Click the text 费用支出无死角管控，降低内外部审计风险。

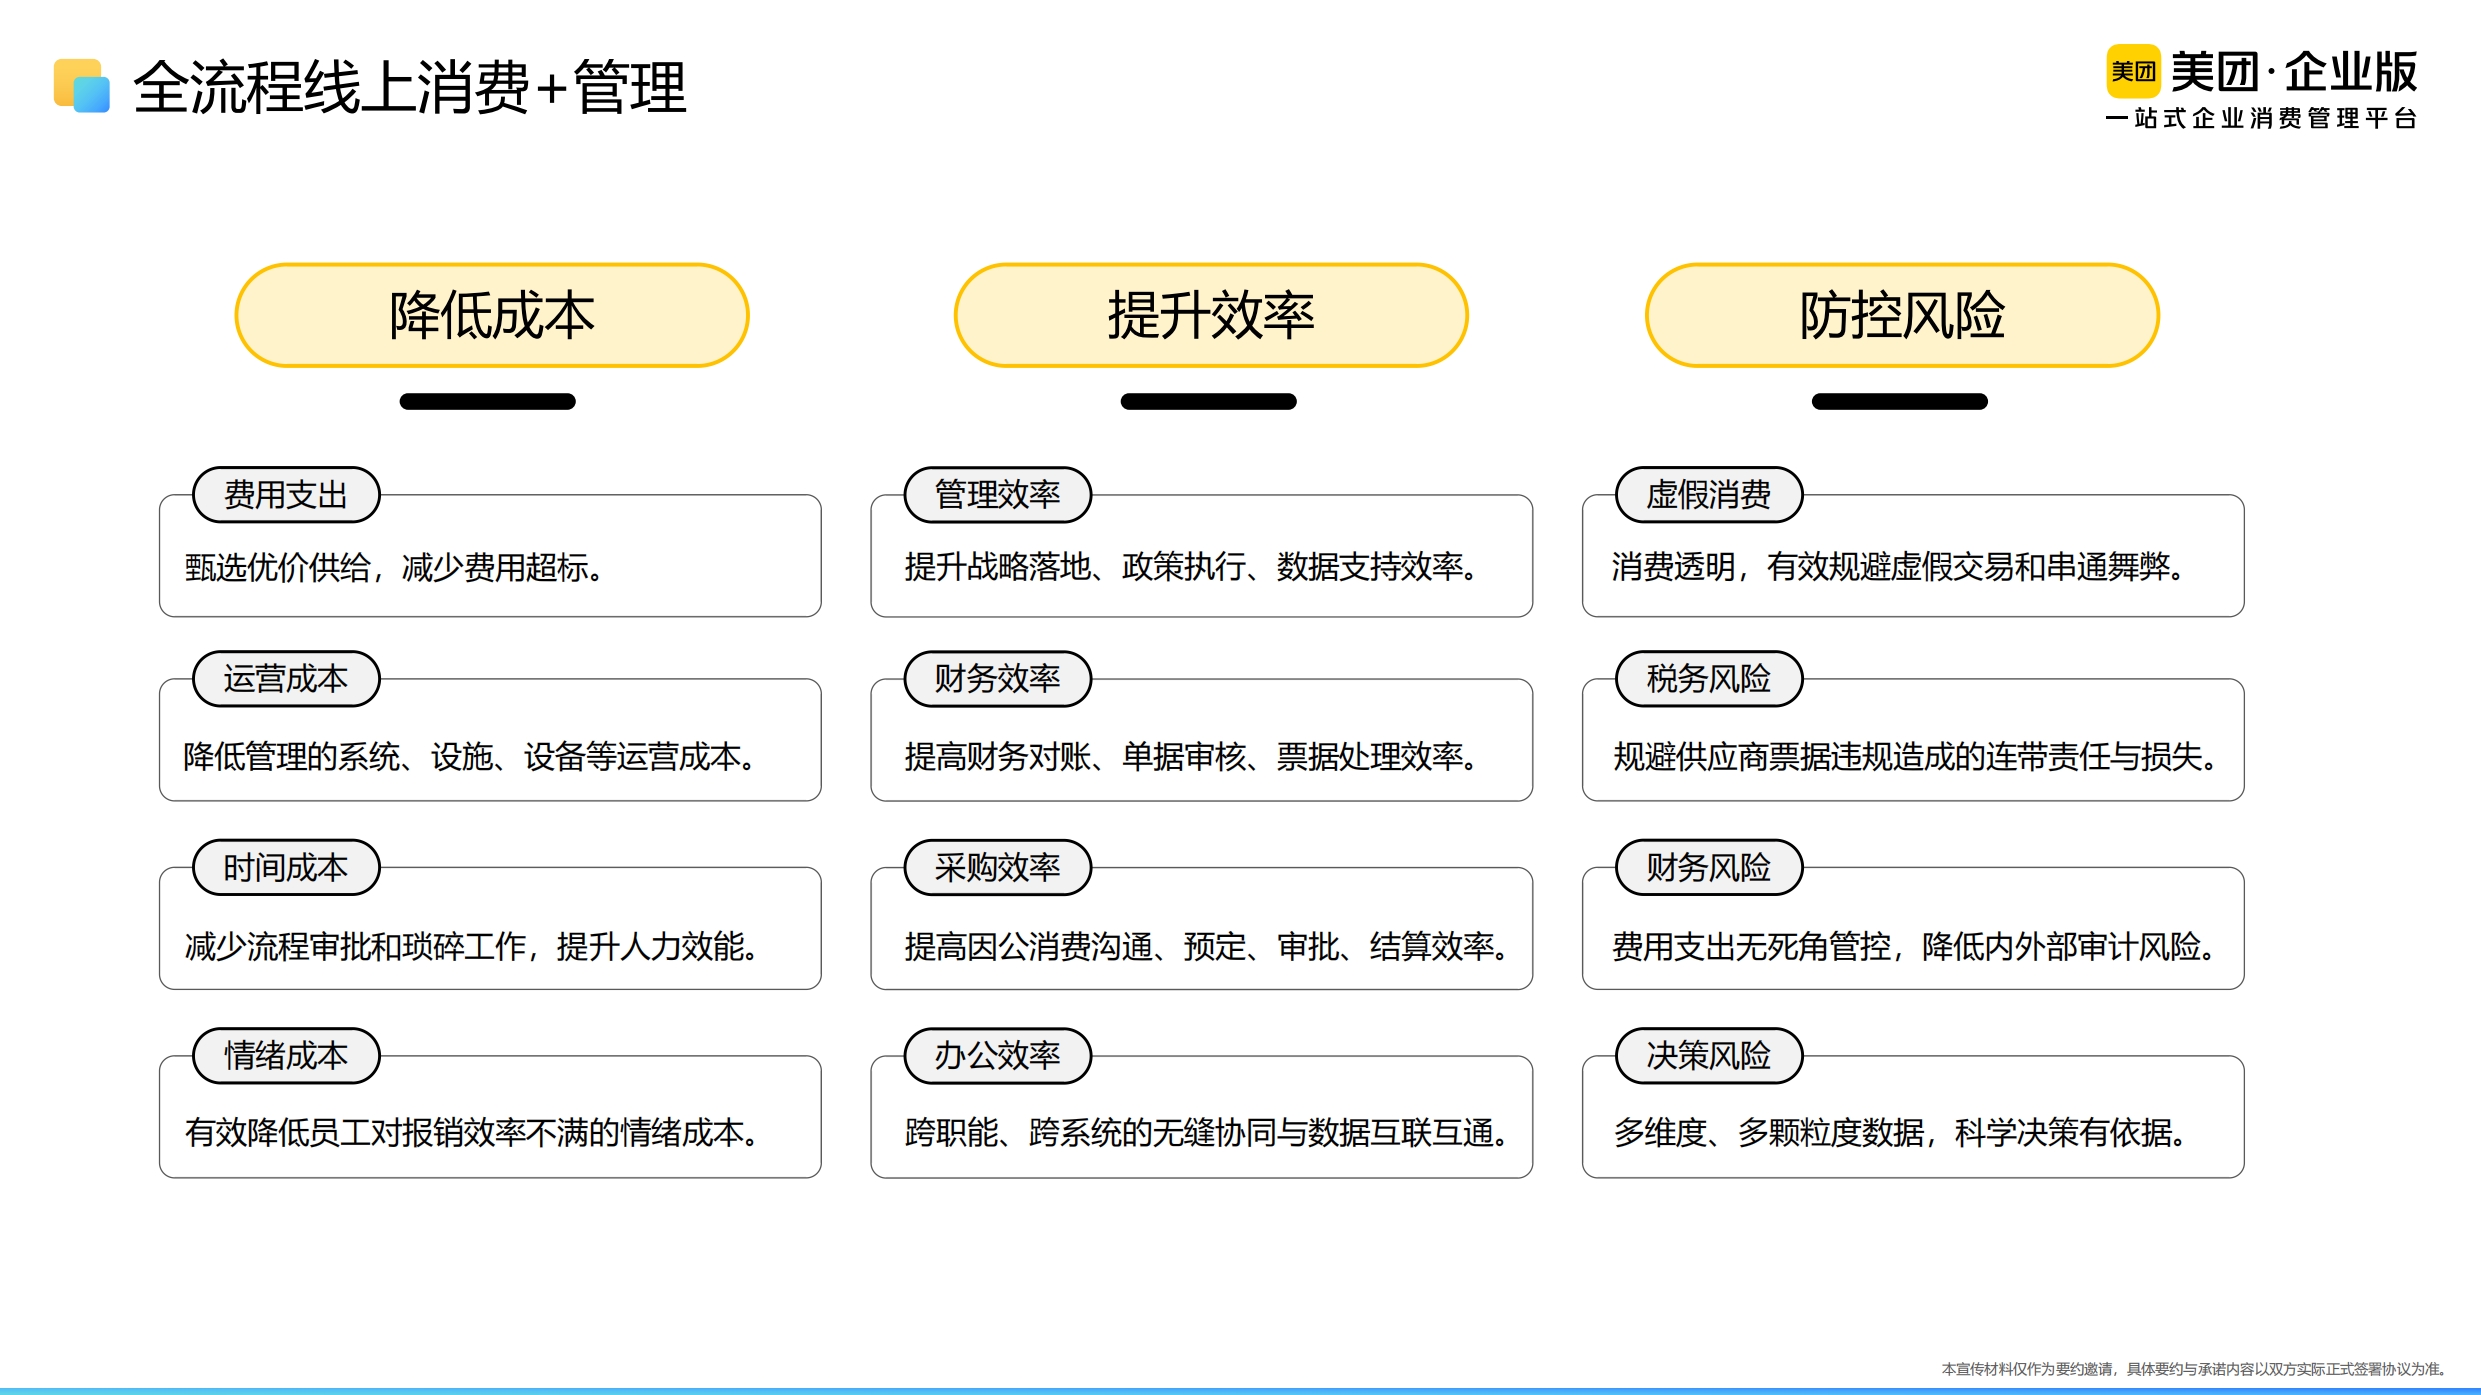1914,945
